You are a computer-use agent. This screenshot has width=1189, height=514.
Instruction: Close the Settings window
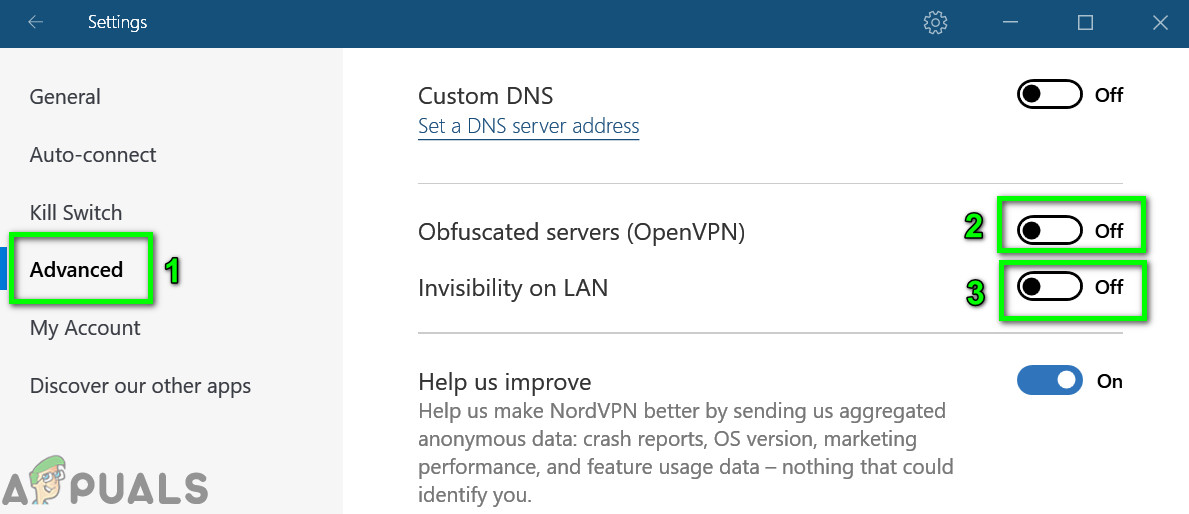1160,22
